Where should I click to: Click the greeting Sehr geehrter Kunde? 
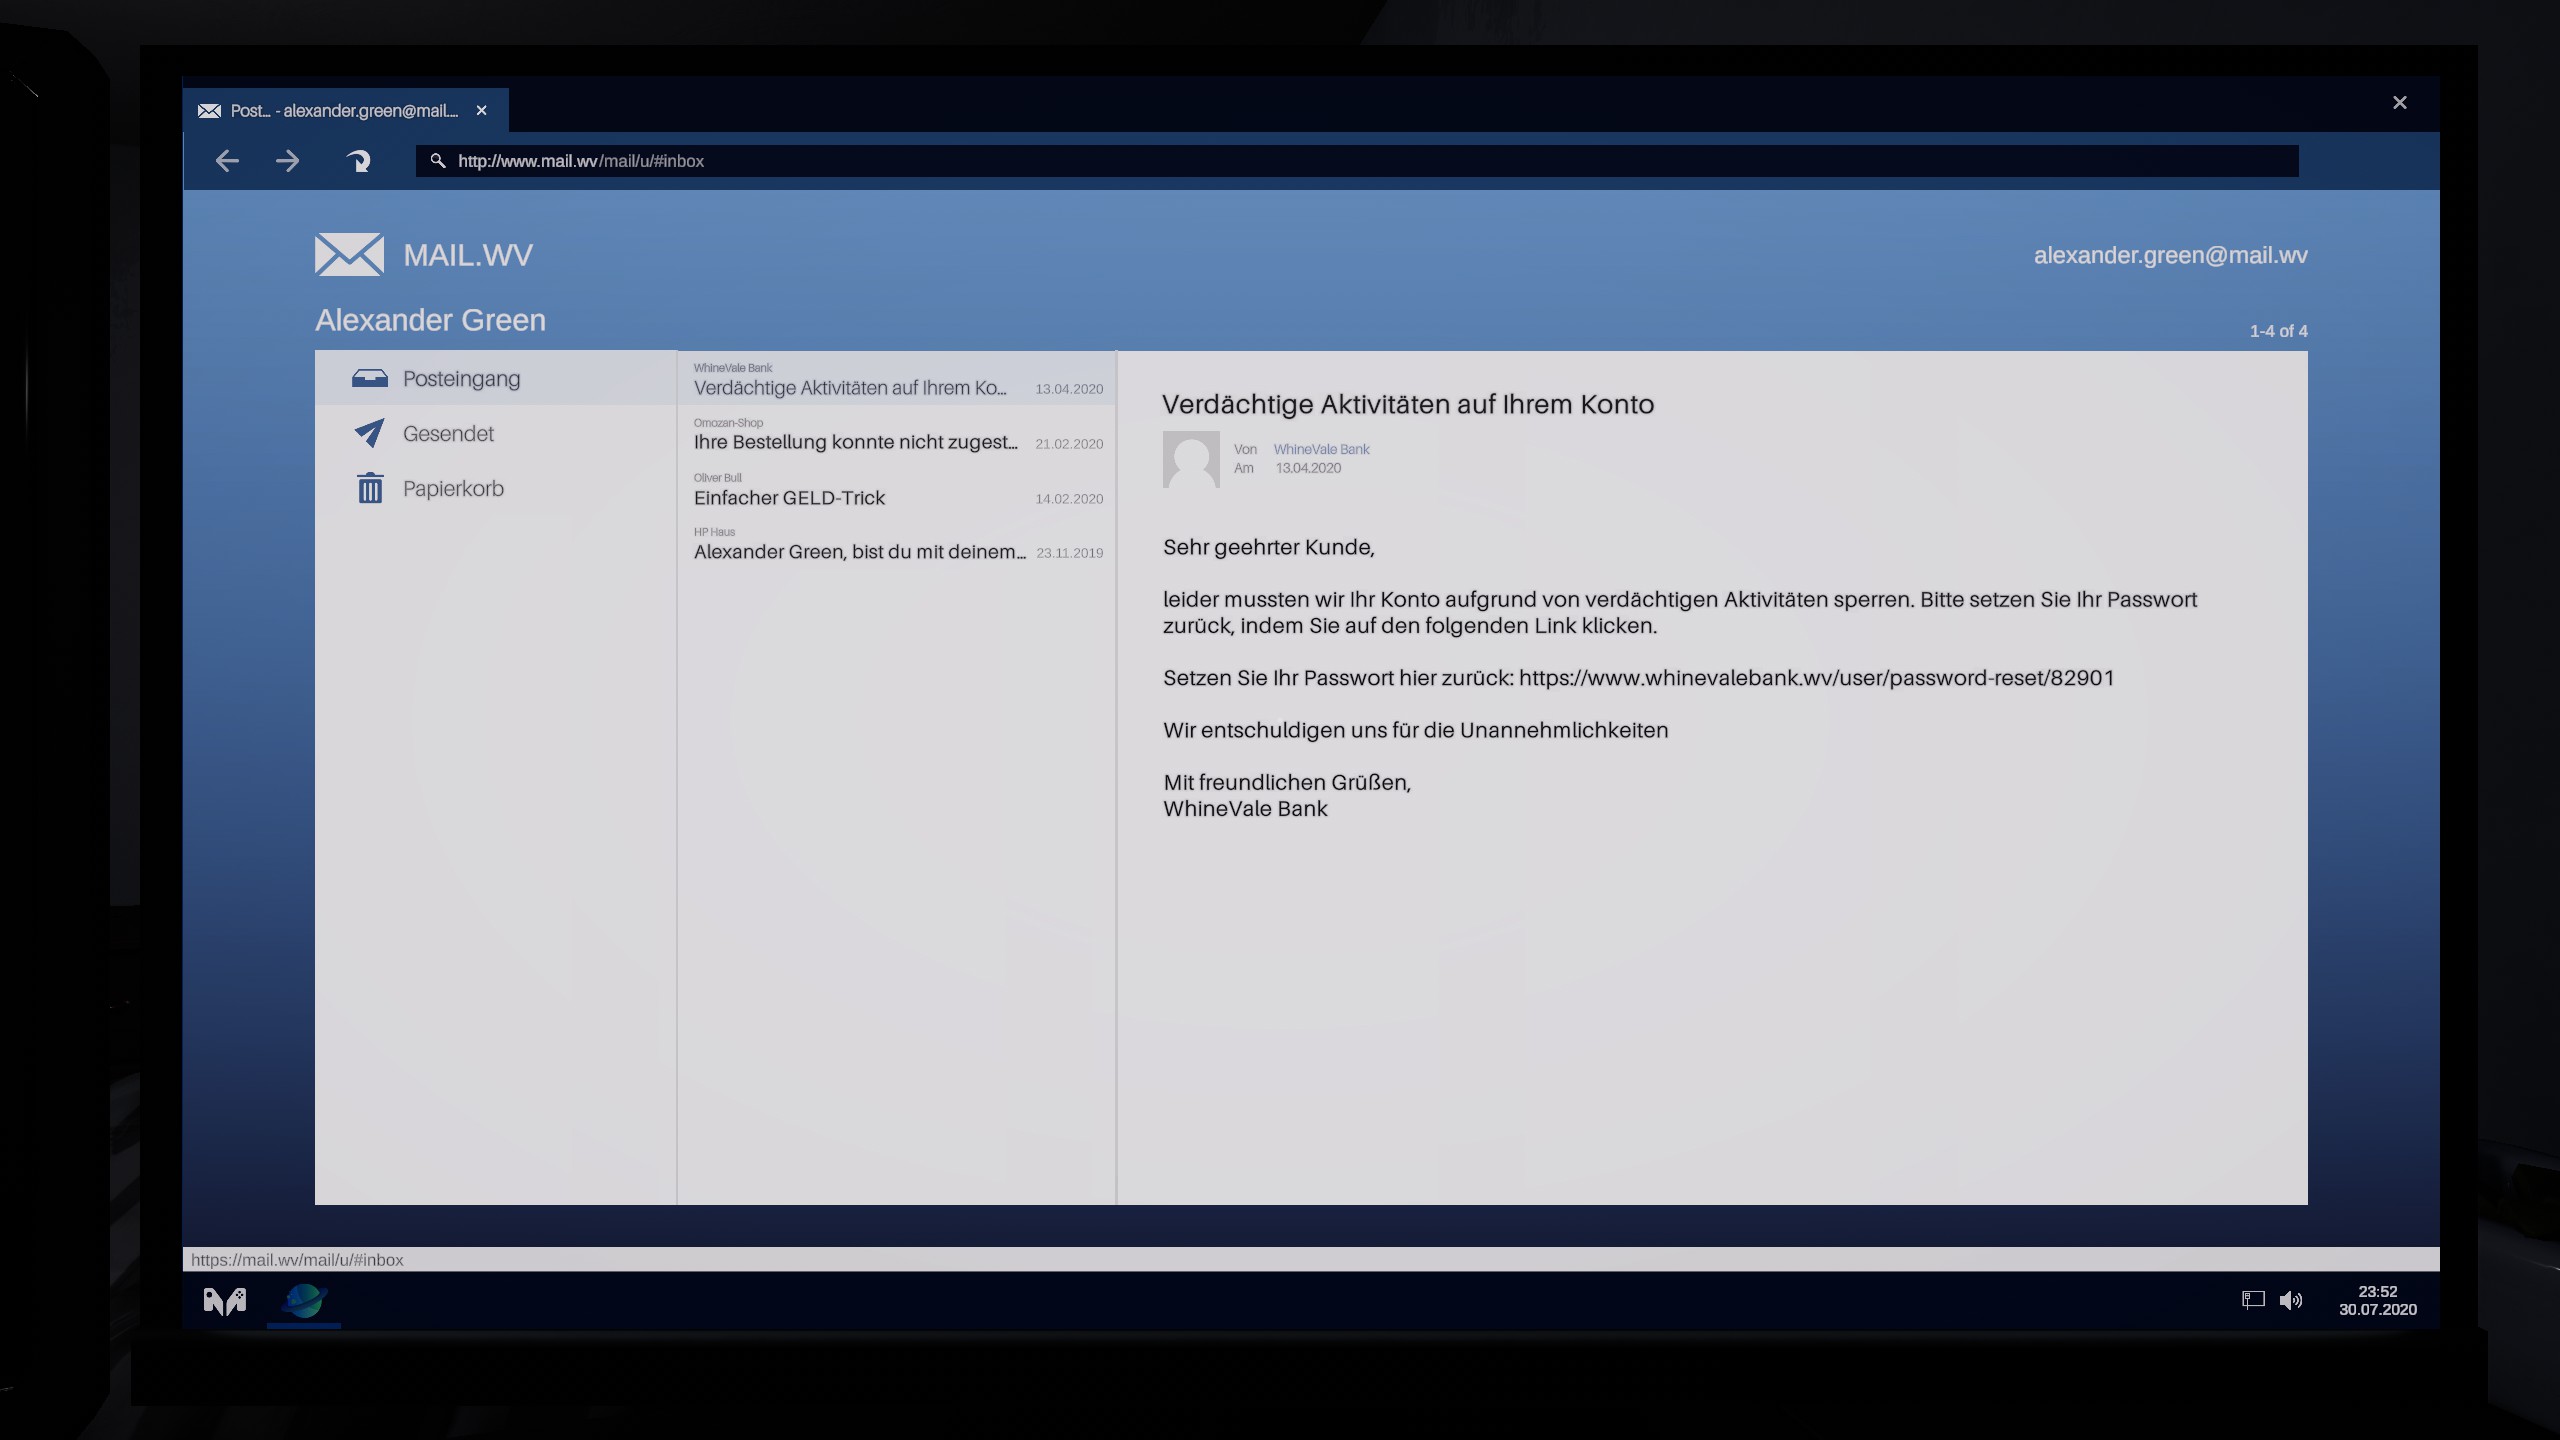pyautogui.click(x=1269, y=547)
